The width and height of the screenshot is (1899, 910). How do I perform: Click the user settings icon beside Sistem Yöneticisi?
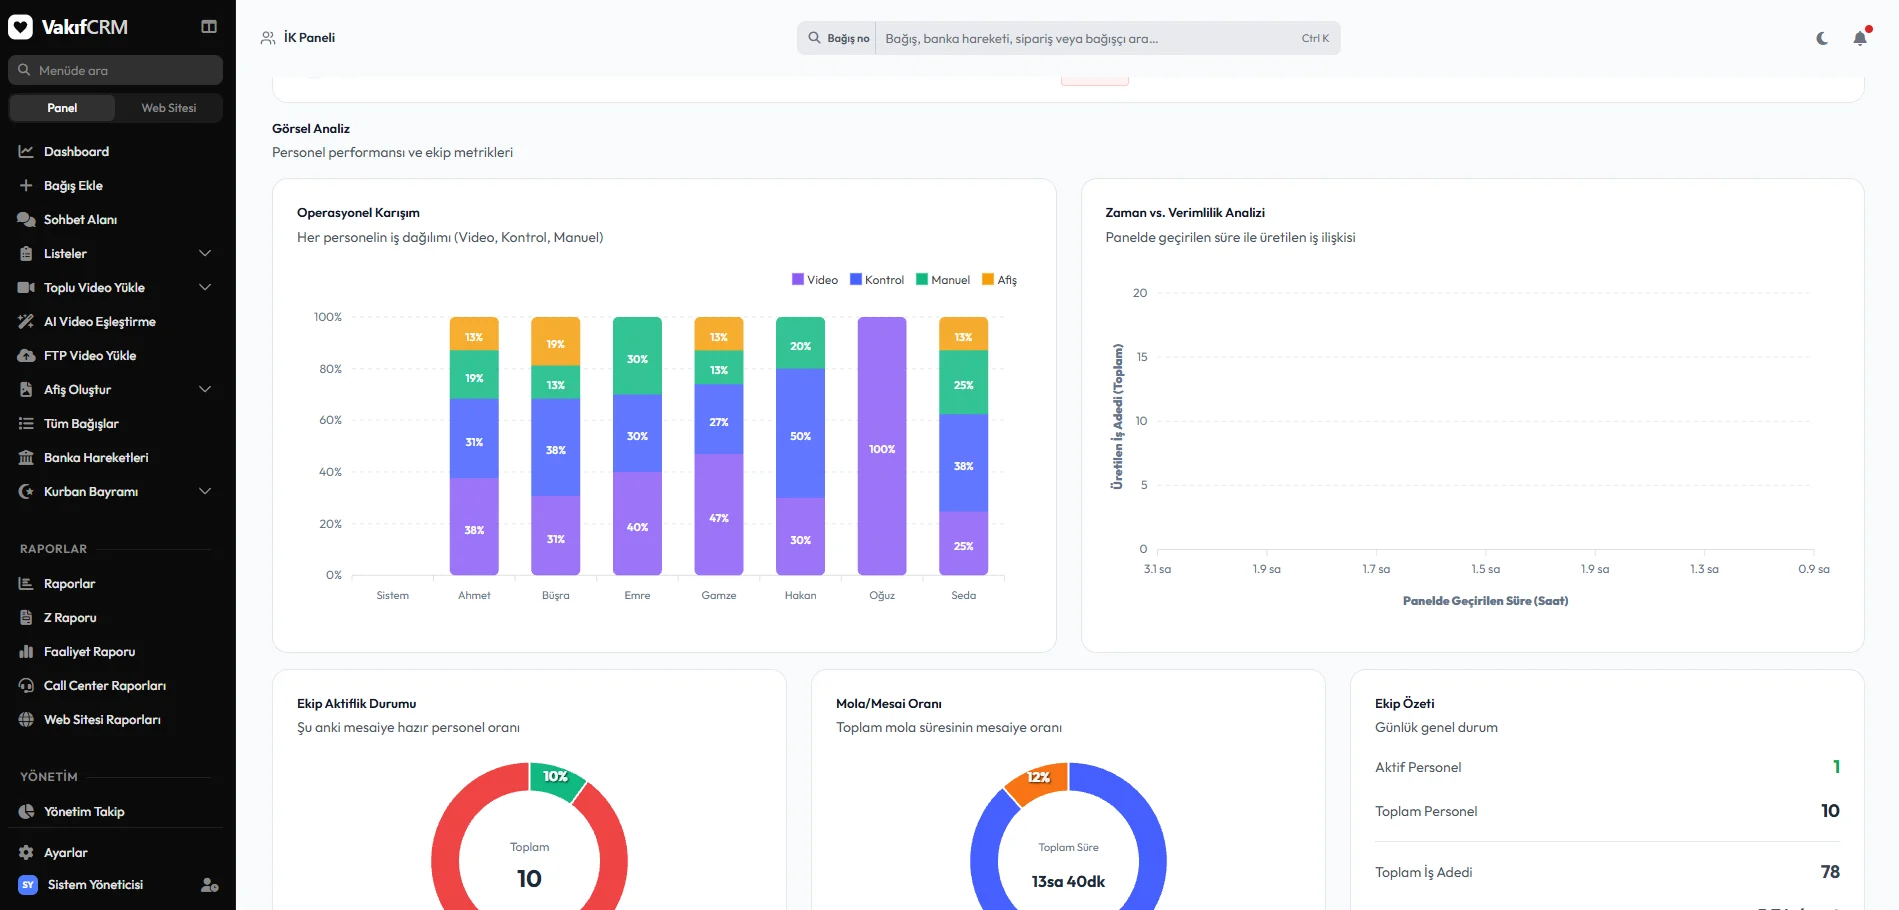click(x=209, y=885)
